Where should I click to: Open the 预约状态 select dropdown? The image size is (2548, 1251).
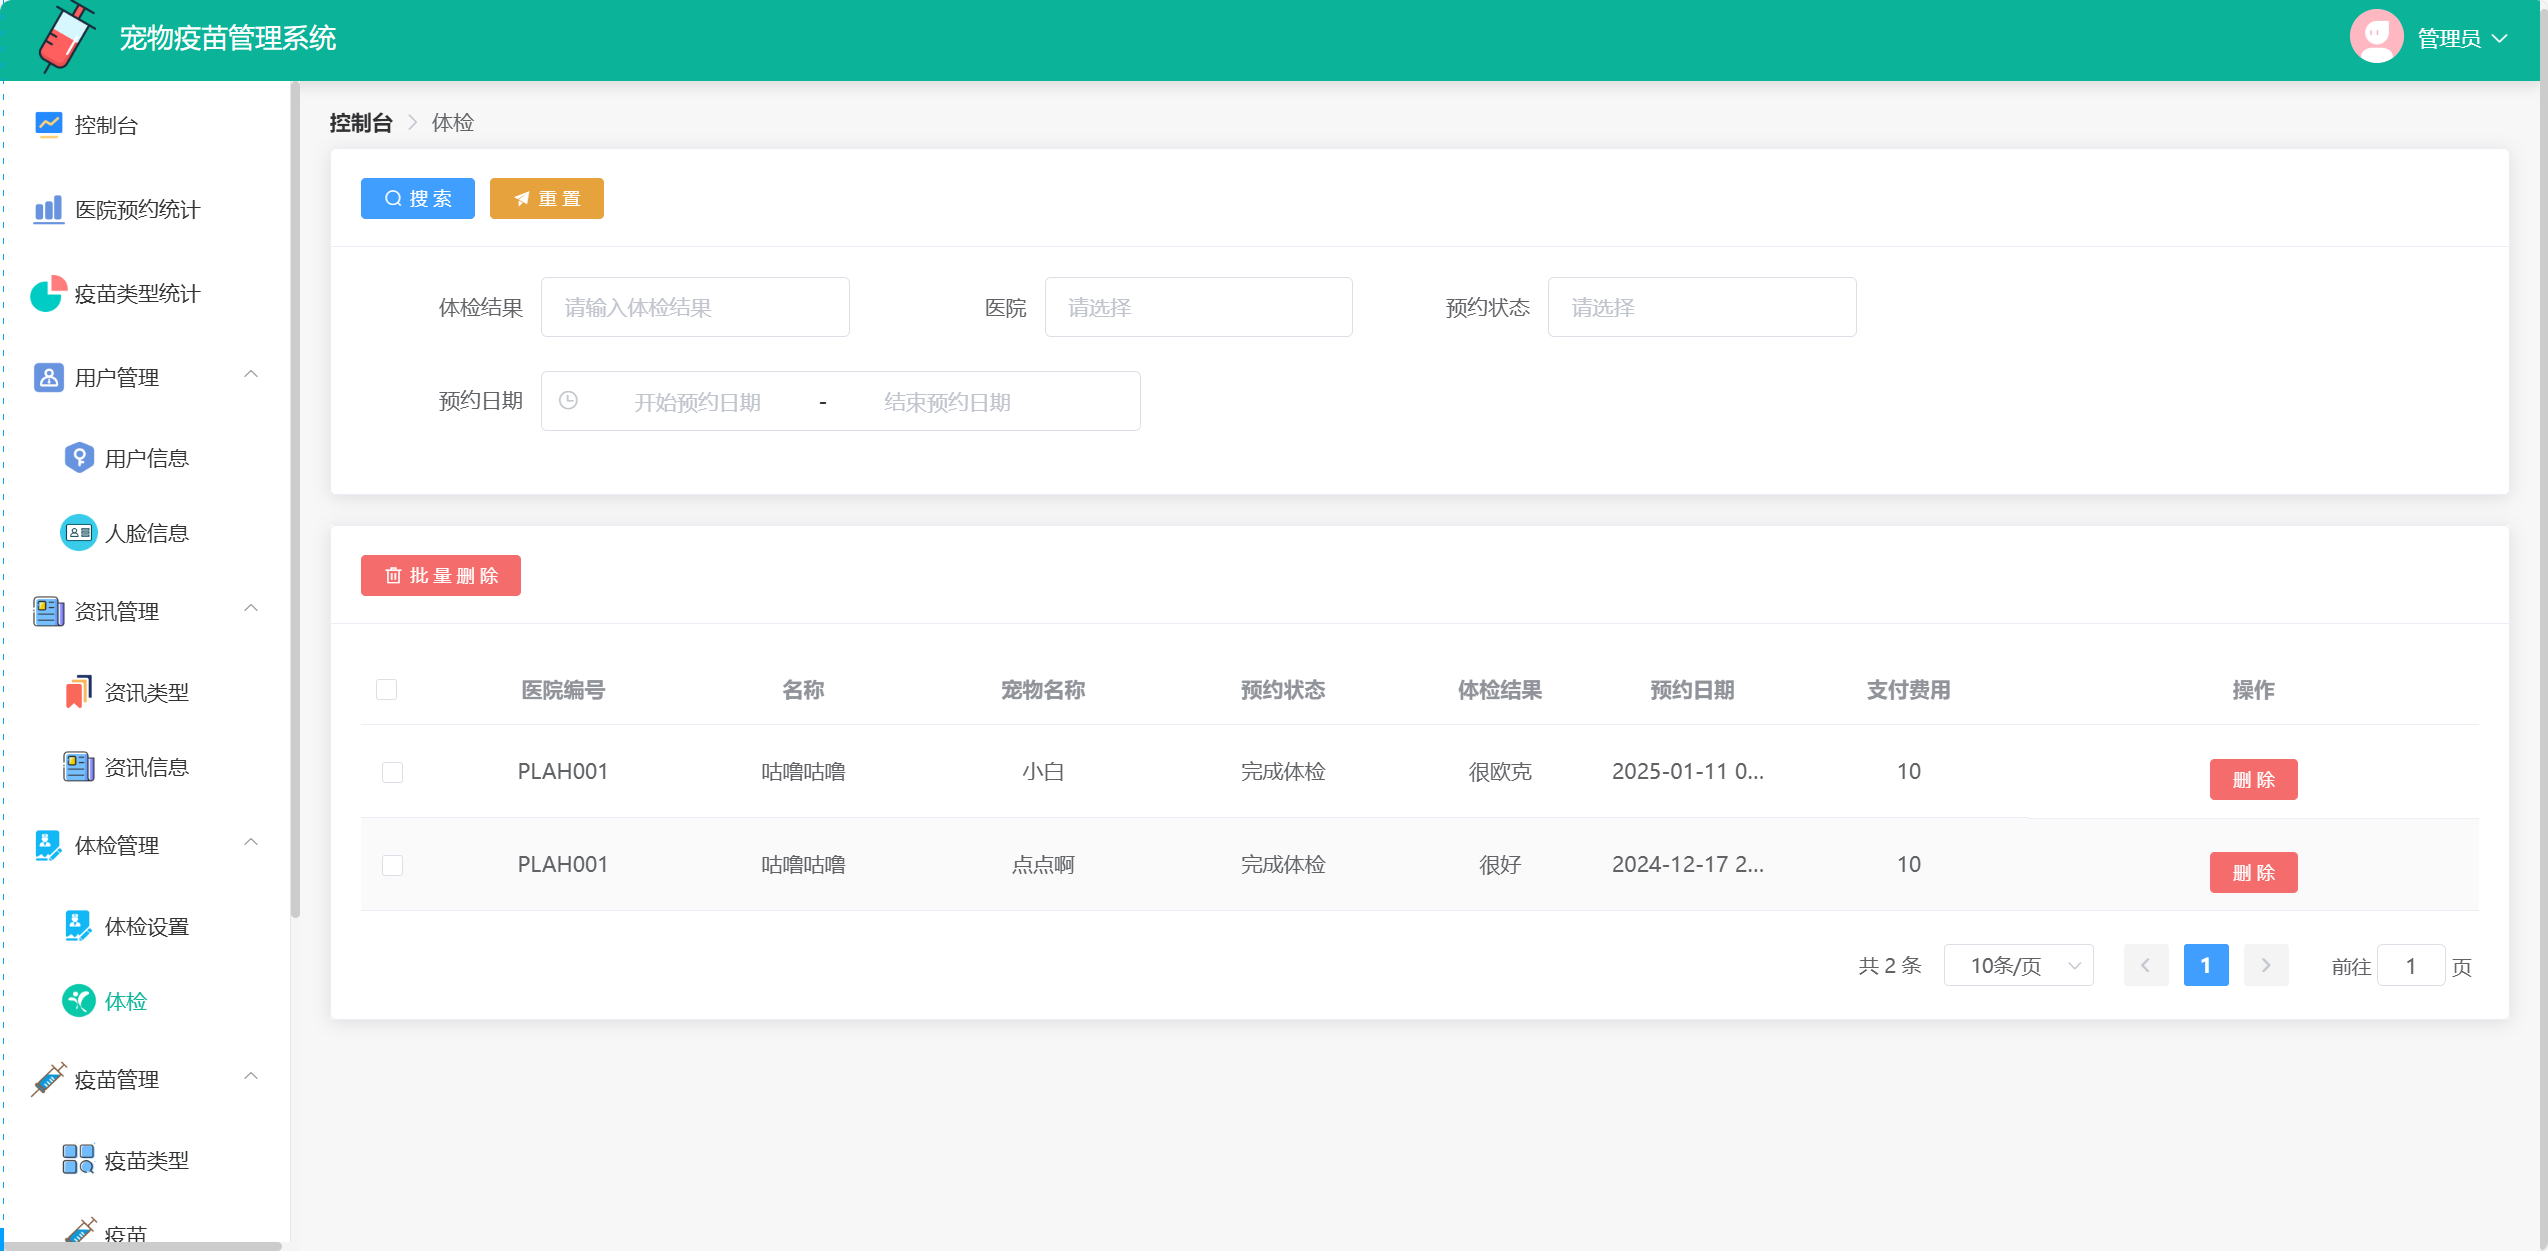[1701, 307]
